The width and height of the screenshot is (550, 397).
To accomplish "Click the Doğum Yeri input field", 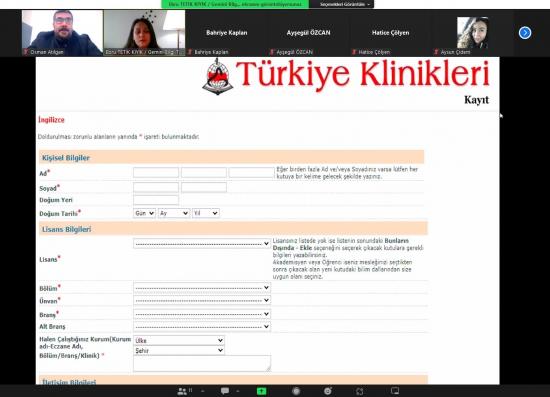I will [156, 200].
